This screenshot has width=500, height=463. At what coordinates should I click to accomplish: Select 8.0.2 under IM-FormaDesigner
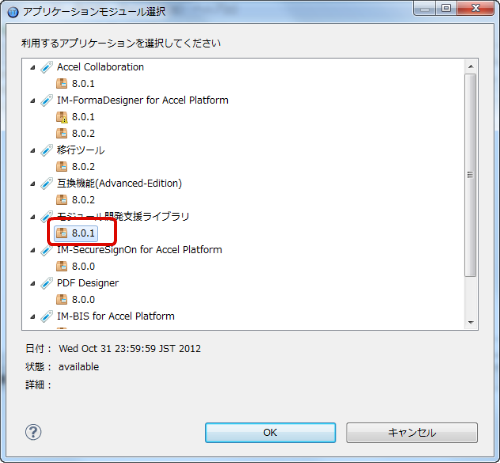(x=83, y=133)
